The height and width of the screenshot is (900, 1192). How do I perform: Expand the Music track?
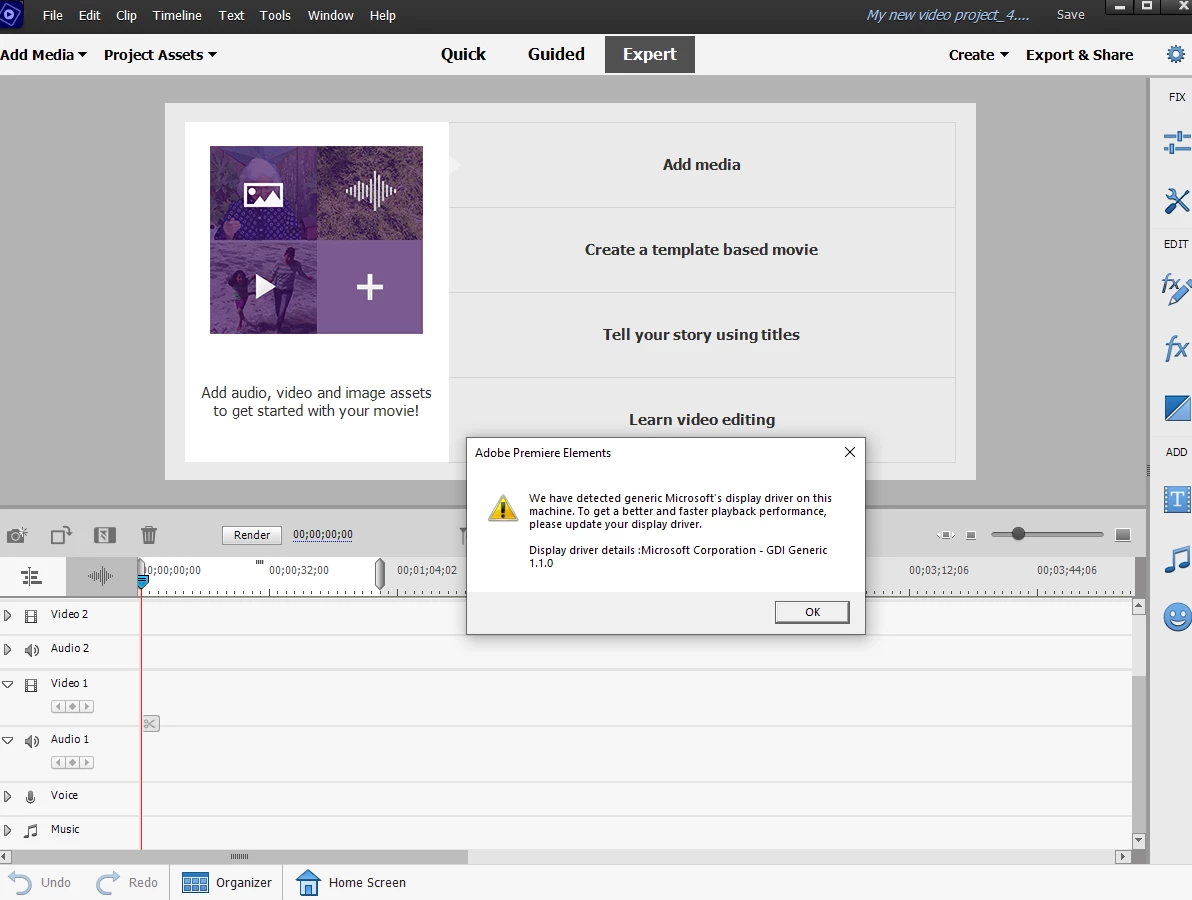point(8,831)
